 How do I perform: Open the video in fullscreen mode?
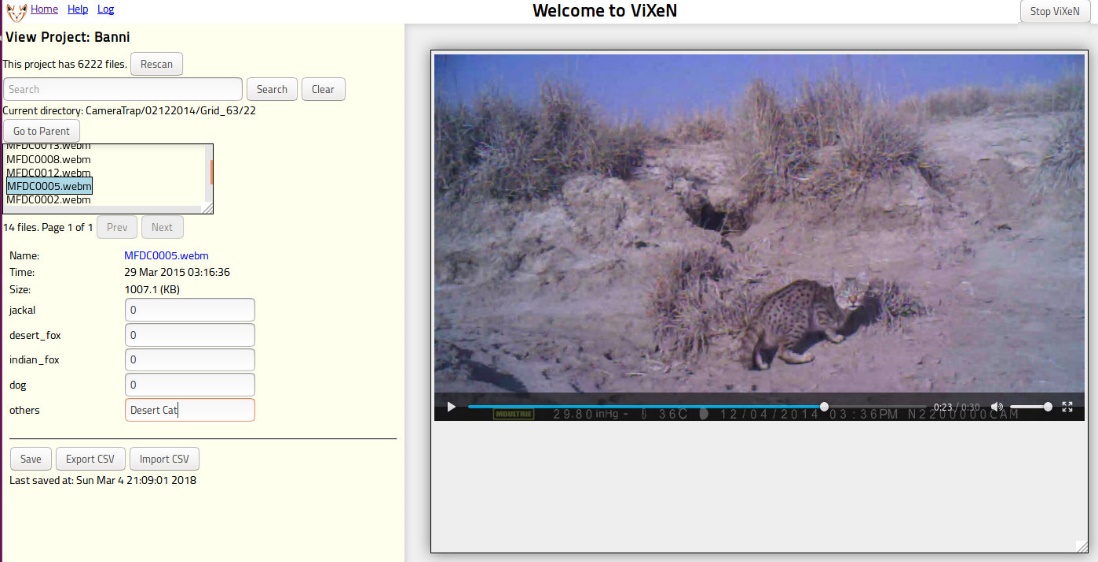pyautogui.click(x=1067, y=407)
